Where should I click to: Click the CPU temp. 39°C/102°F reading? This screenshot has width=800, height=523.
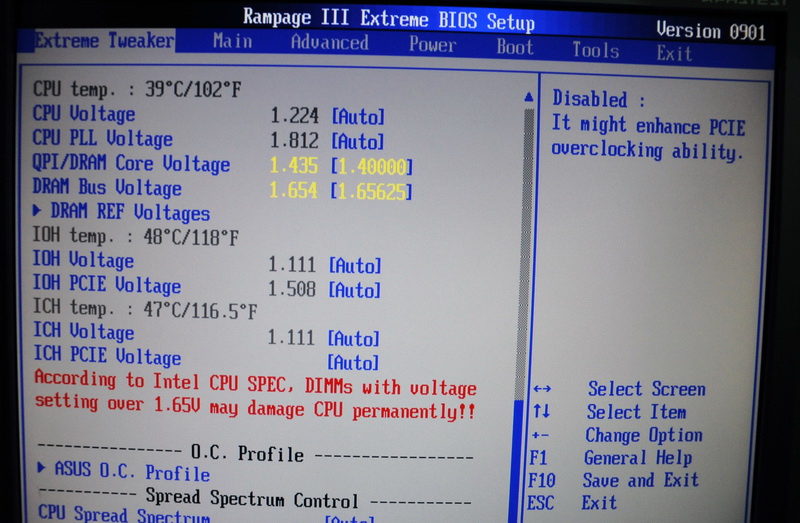pos(137,89)
